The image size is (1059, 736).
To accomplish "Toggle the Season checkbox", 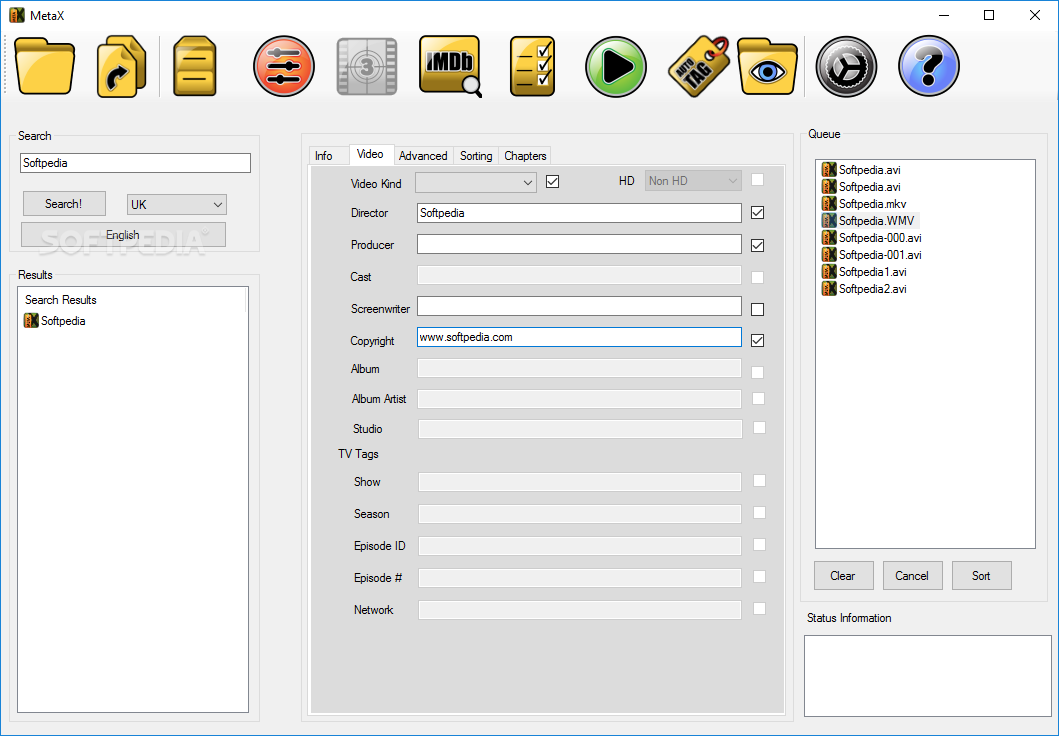I will tap(759, 512).
